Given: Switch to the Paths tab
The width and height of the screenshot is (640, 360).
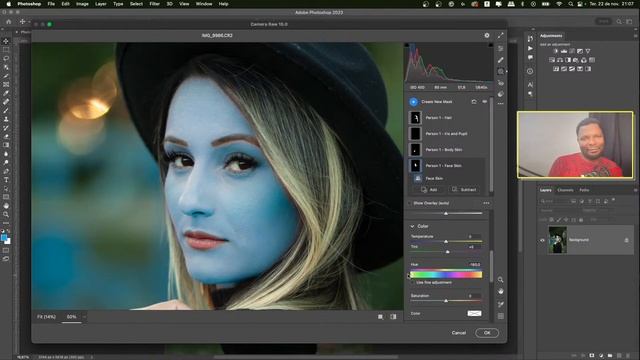Looking at the screenshot, I should [x=584, y=190].
